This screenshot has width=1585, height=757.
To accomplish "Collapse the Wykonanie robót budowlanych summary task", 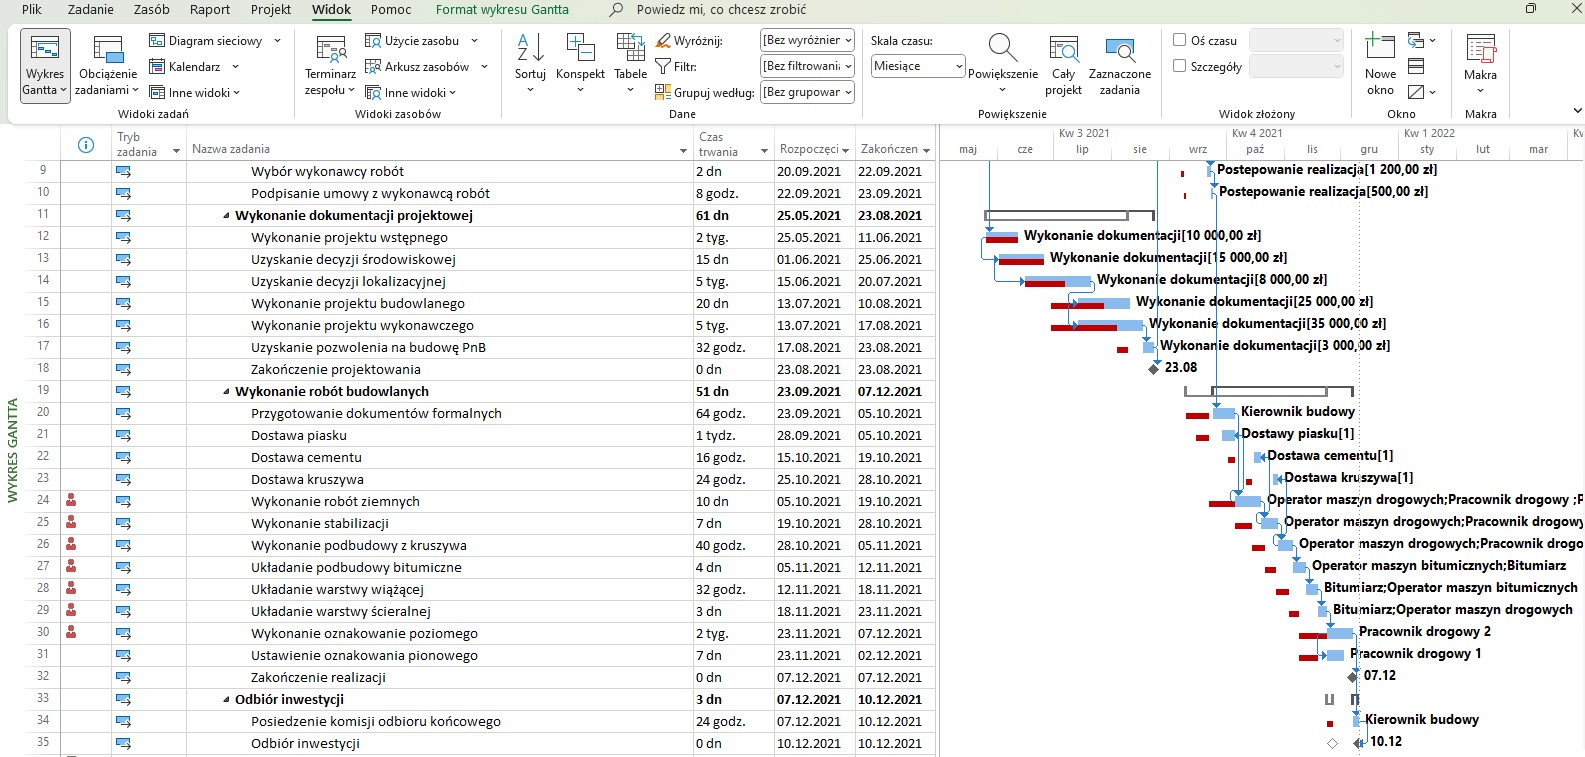I will click(226, 392).
